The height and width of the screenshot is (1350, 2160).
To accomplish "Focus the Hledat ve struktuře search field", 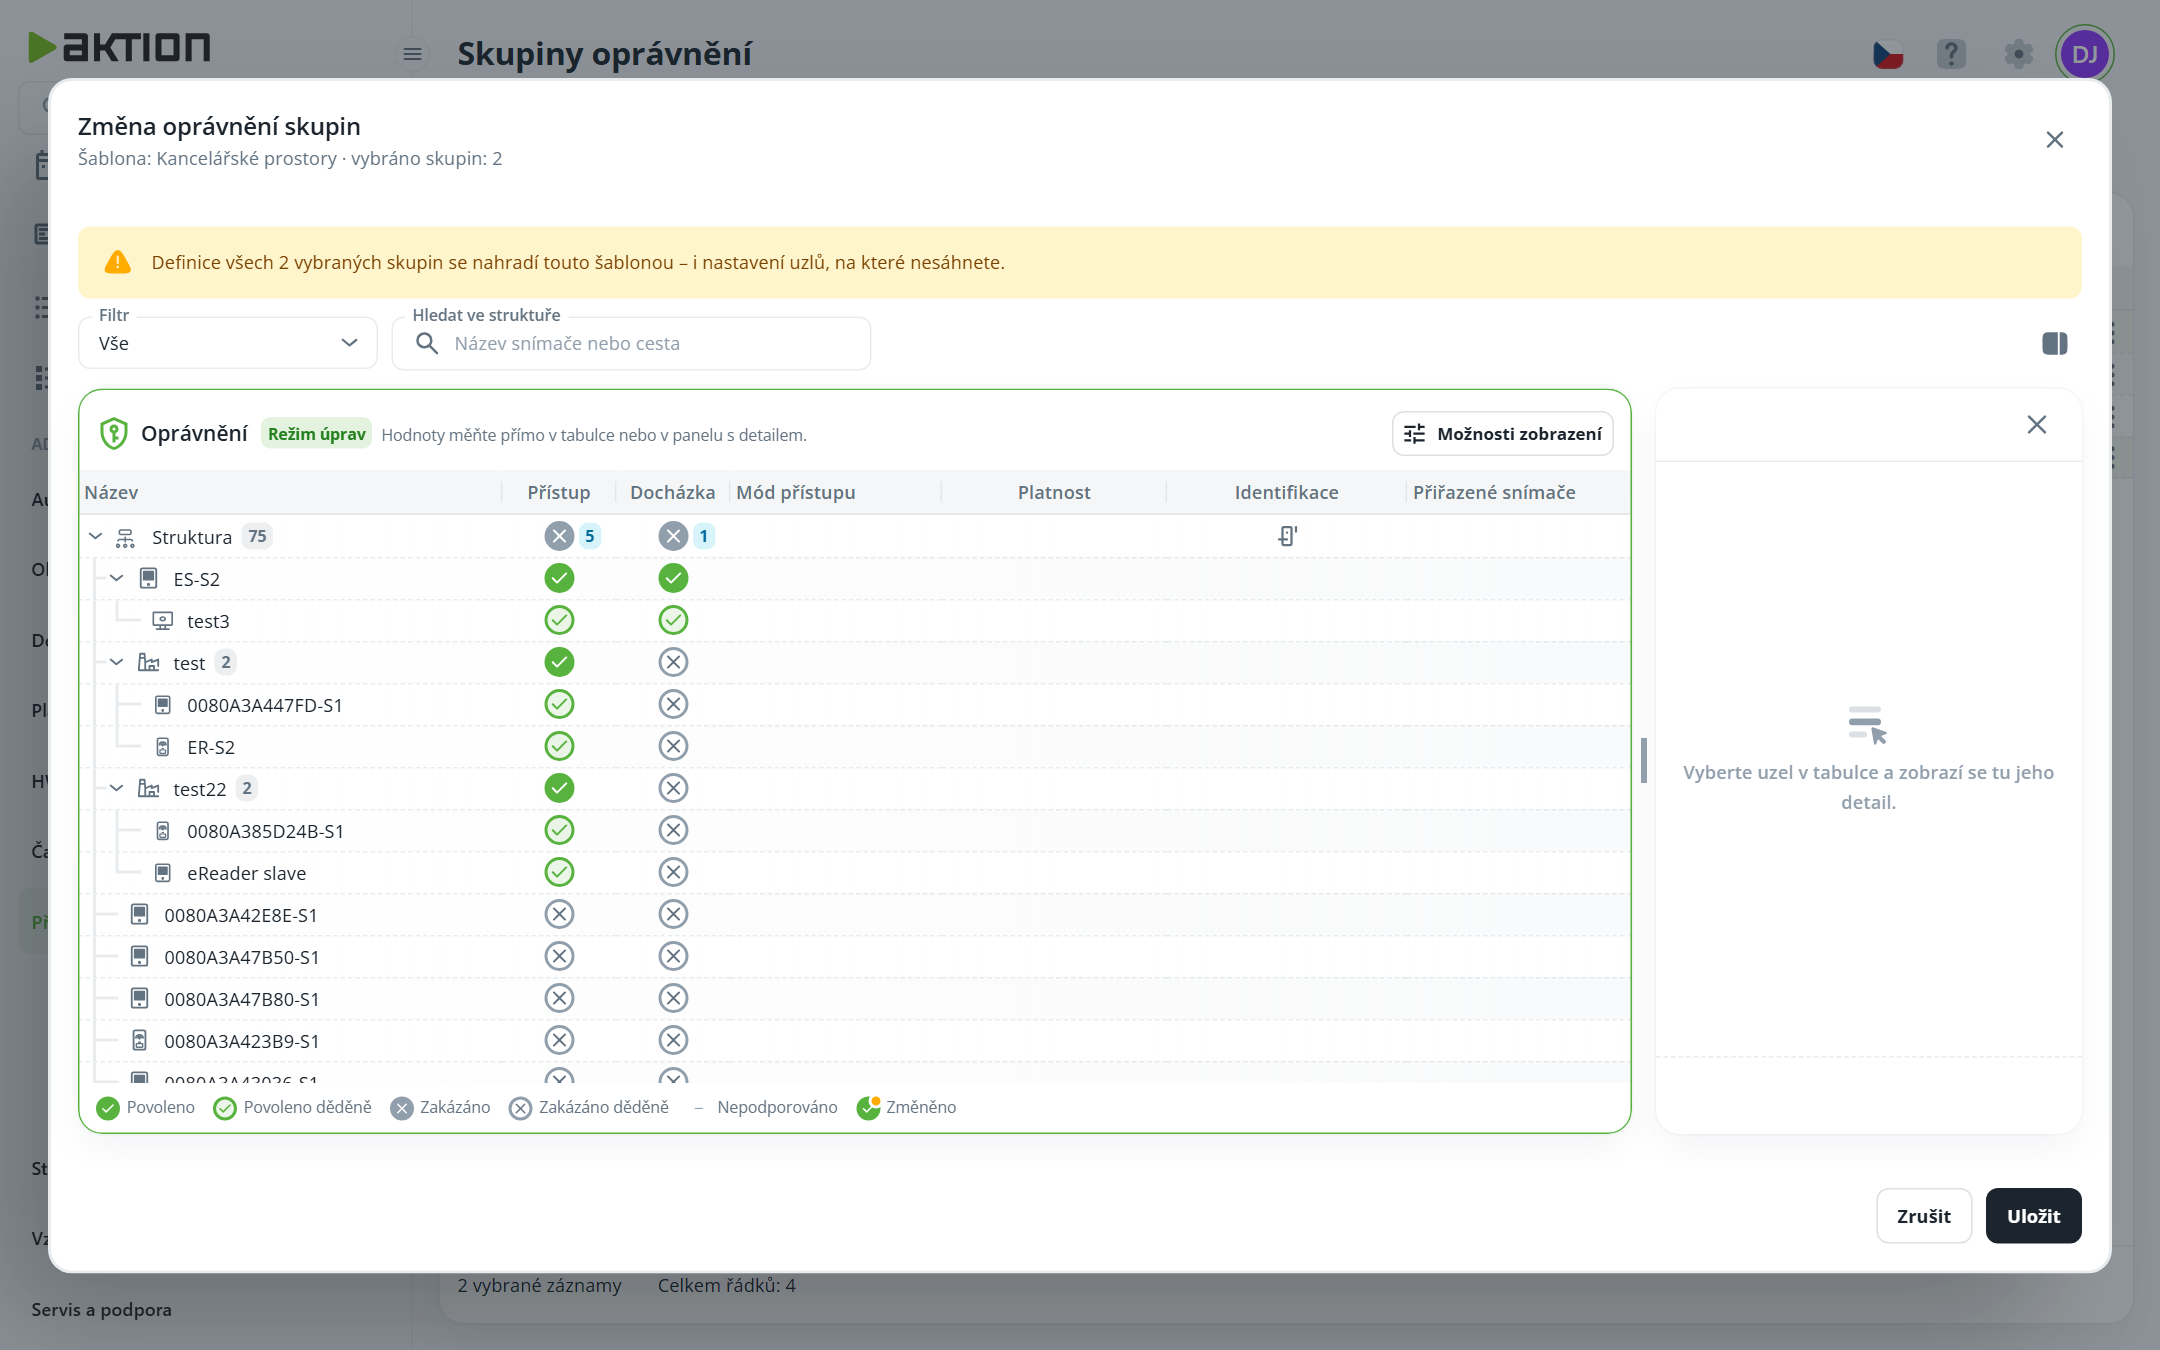I will (631, 344).
